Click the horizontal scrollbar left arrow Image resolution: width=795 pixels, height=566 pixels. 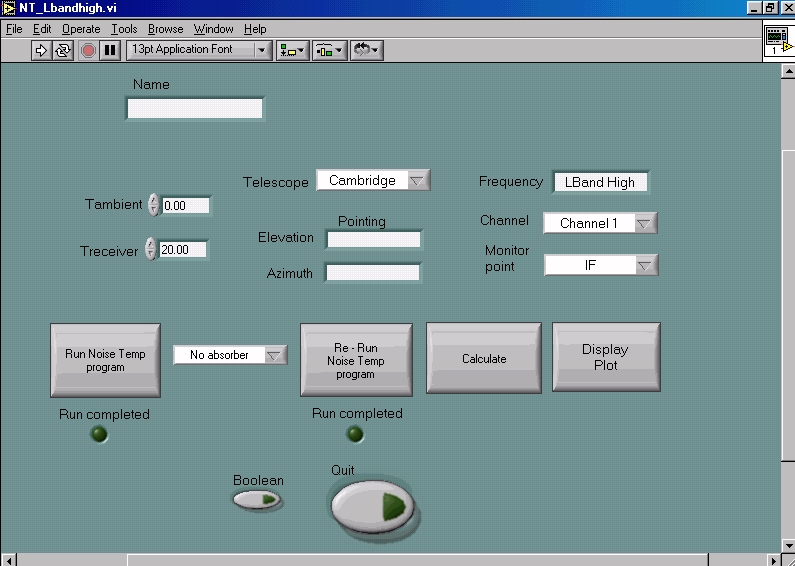[x=9, y=560]
